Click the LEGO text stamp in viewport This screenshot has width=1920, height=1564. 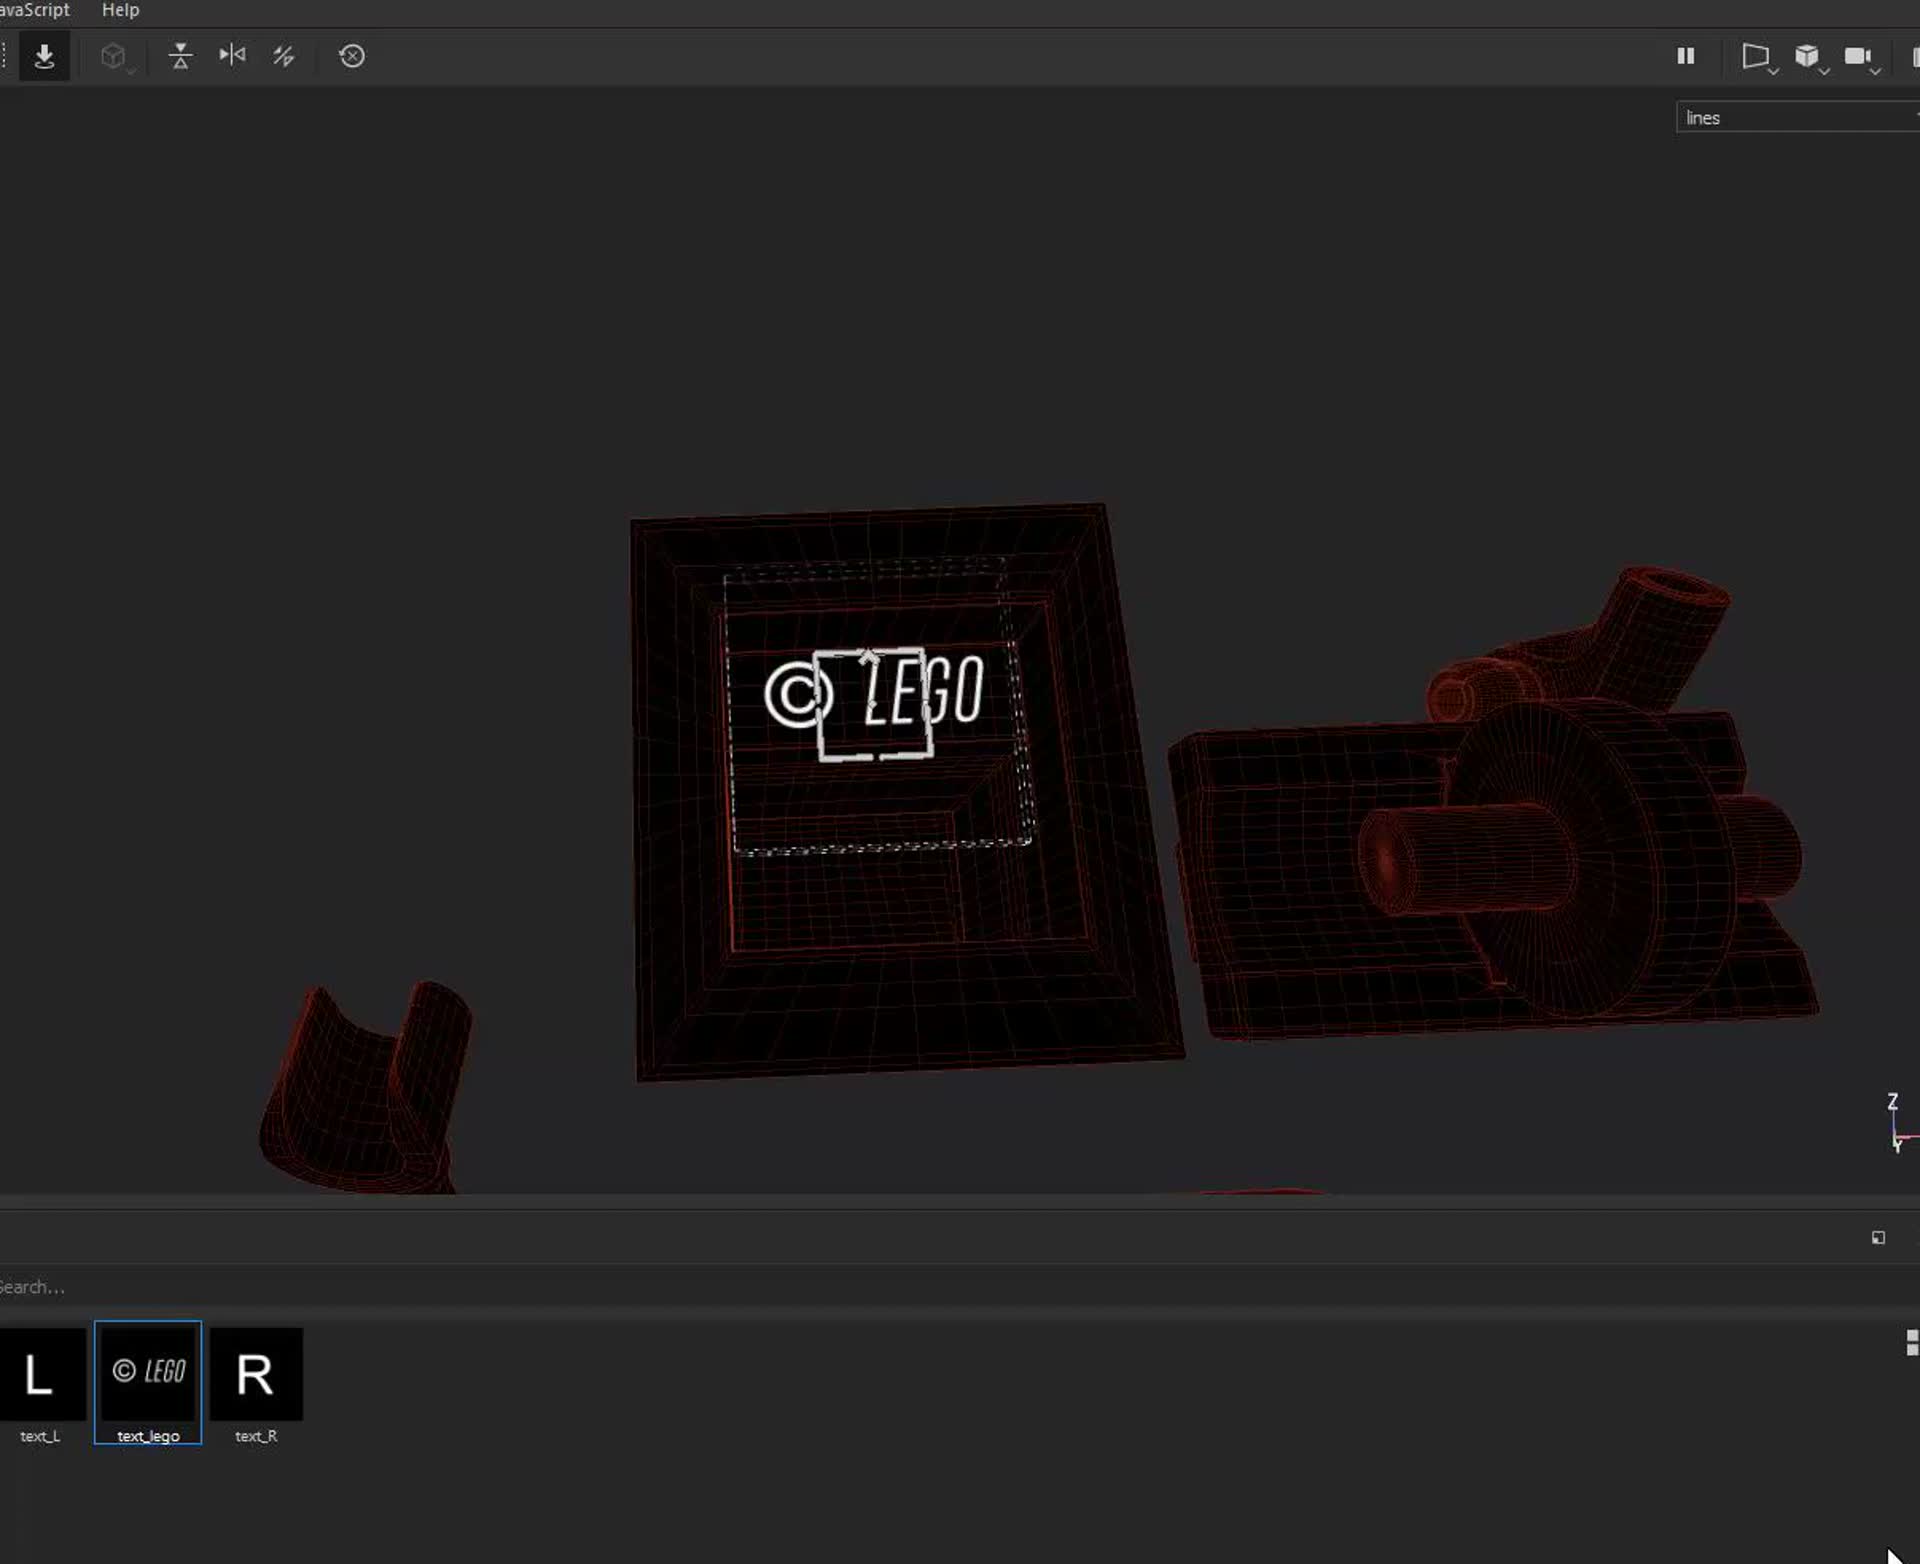point(875,691)
